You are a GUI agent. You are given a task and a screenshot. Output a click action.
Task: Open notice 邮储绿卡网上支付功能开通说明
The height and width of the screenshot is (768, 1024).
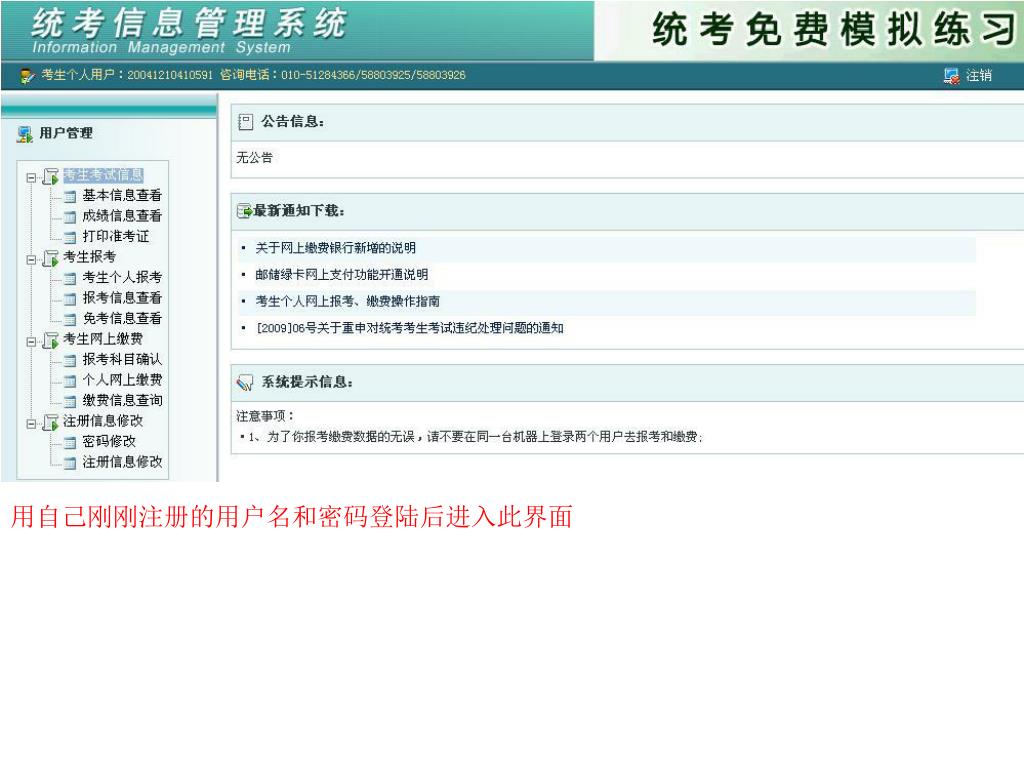[x=342, y=275]
